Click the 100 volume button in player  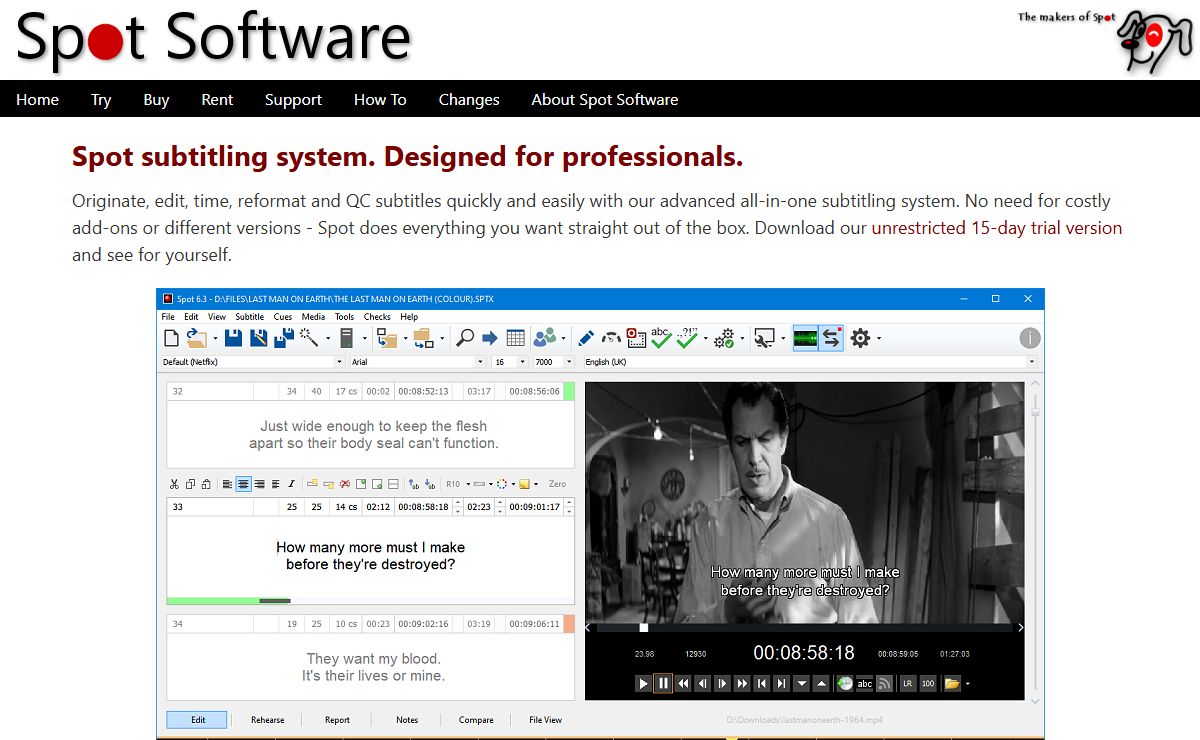(x=928, y=684)
